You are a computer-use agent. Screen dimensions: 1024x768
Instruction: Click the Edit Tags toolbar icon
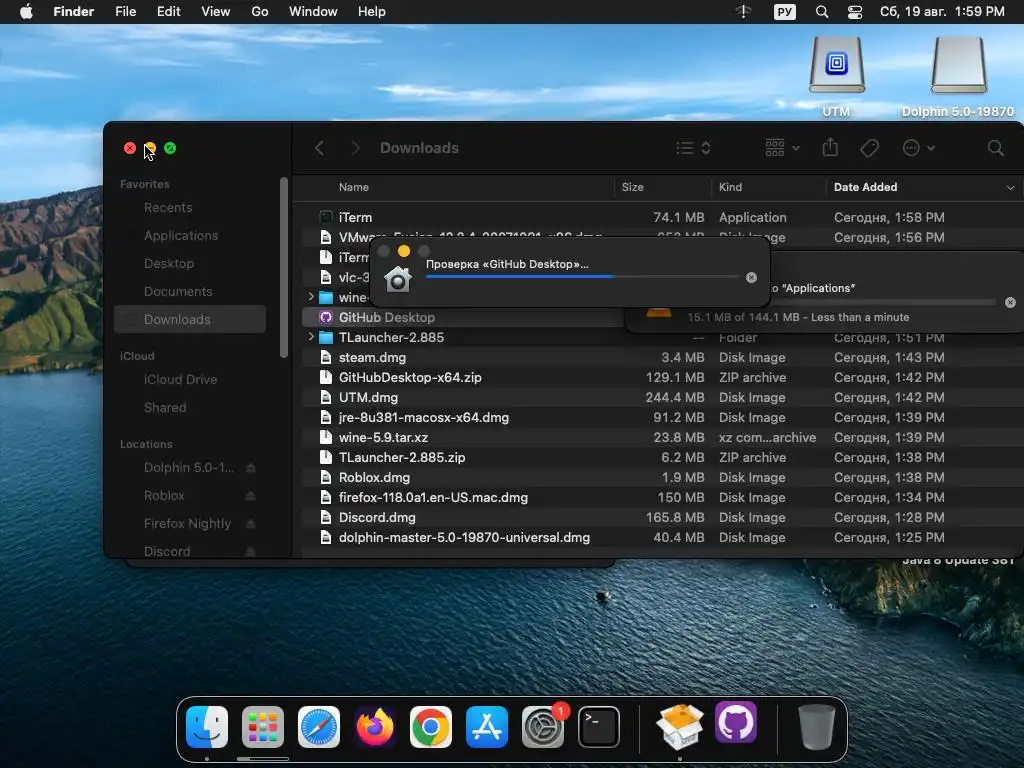coord(869,148)
